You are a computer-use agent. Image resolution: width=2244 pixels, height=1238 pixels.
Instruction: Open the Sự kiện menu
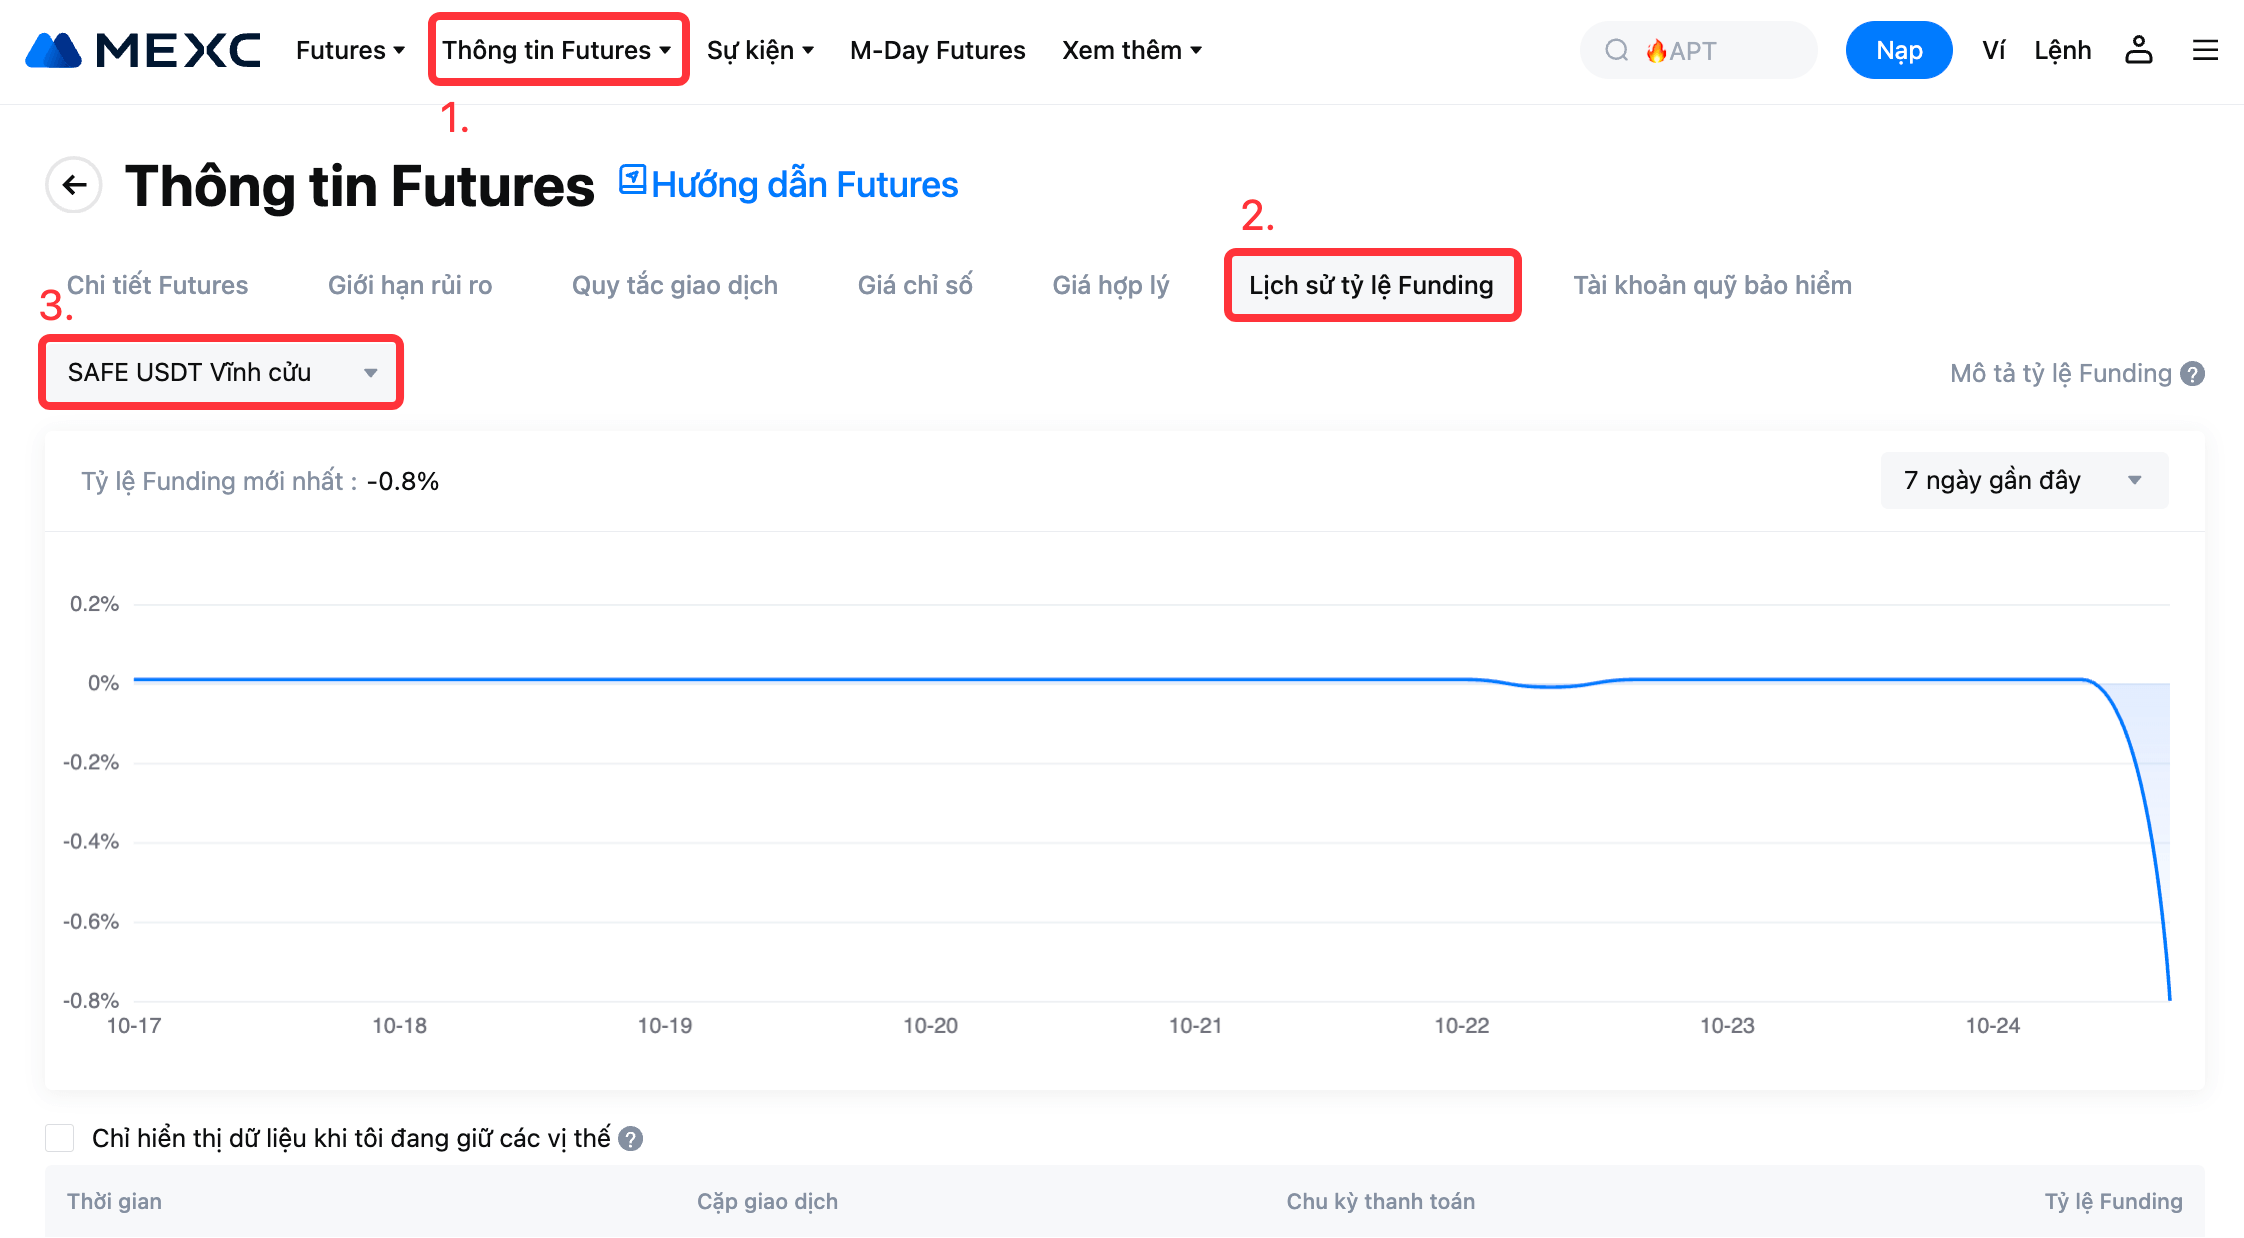(x=760, y=50)
